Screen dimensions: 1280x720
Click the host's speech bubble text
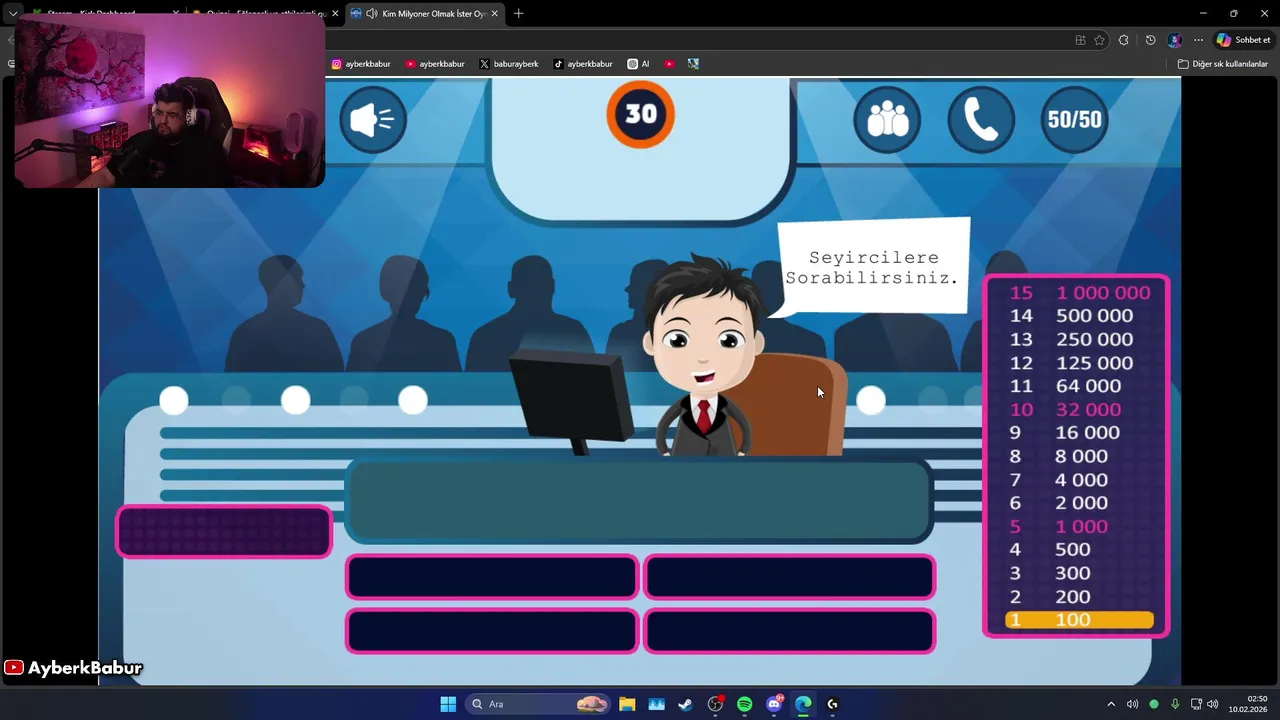(872, 267)
